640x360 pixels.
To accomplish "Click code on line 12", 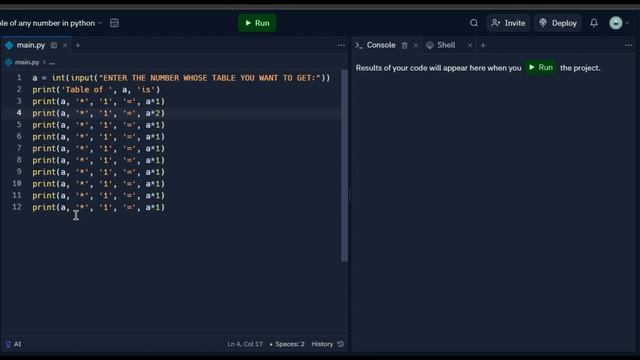I will pyautogui.click(x=98, y=207).
